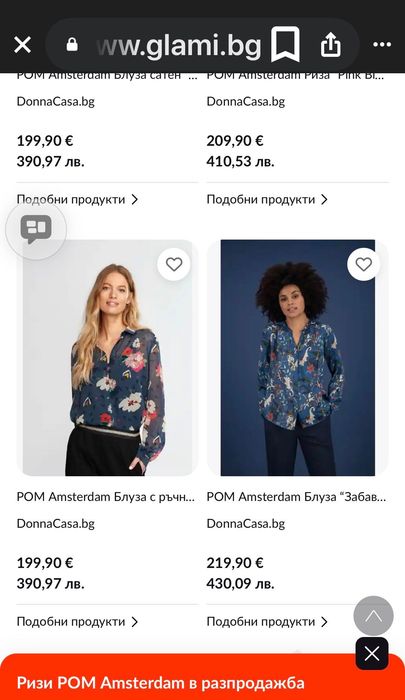
Task: Favorite the floral blouse with heart icon
Action: (x=174, y=264)
